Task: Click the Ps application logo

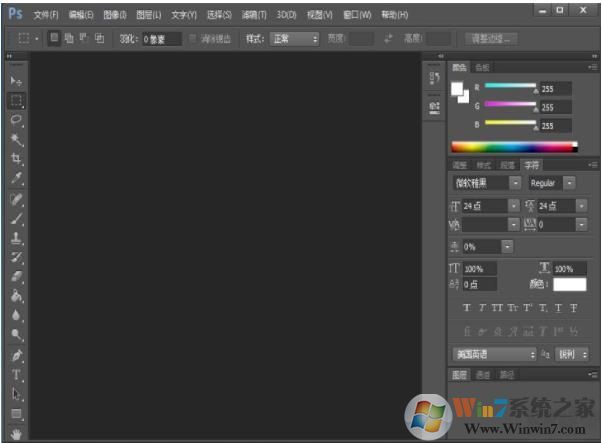Action: coord(15,14)
